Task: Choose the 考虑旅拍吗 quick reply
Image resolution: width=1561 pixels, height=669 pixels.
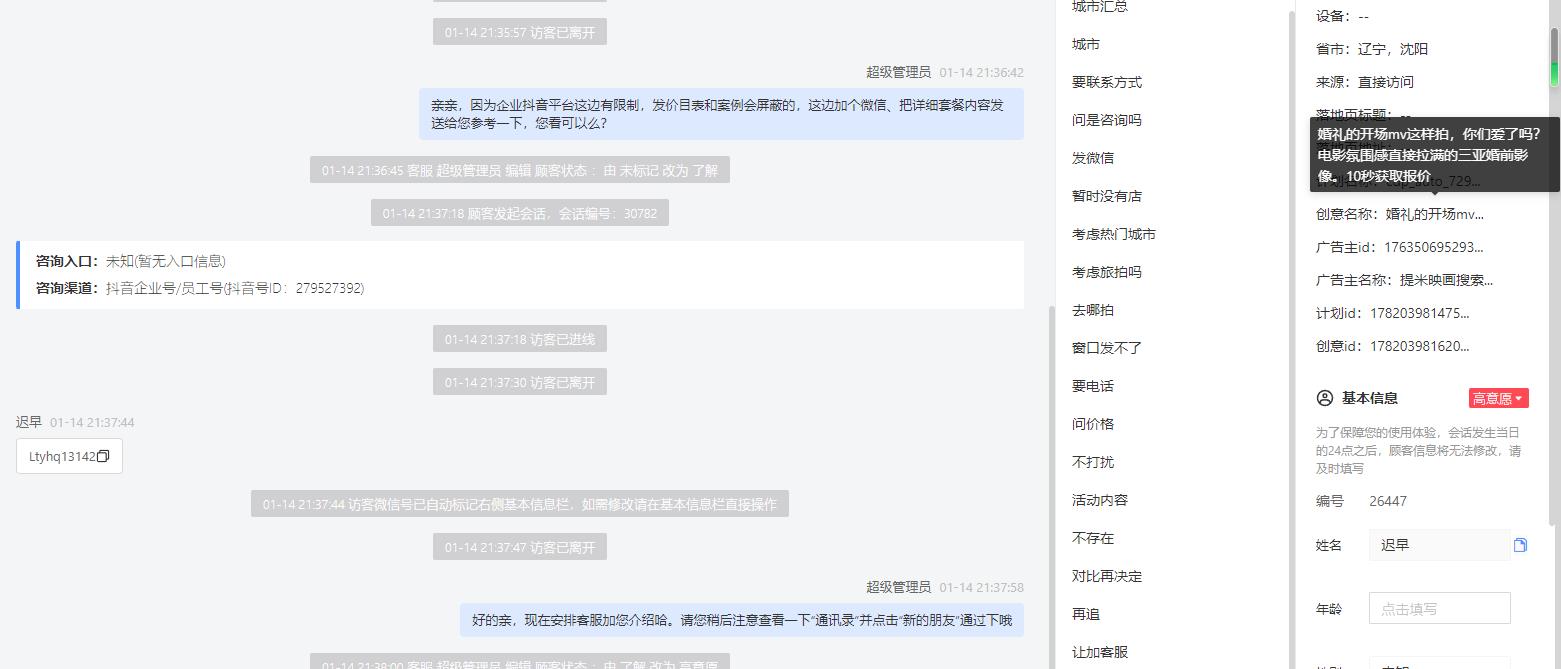Action: [1107, 272]
